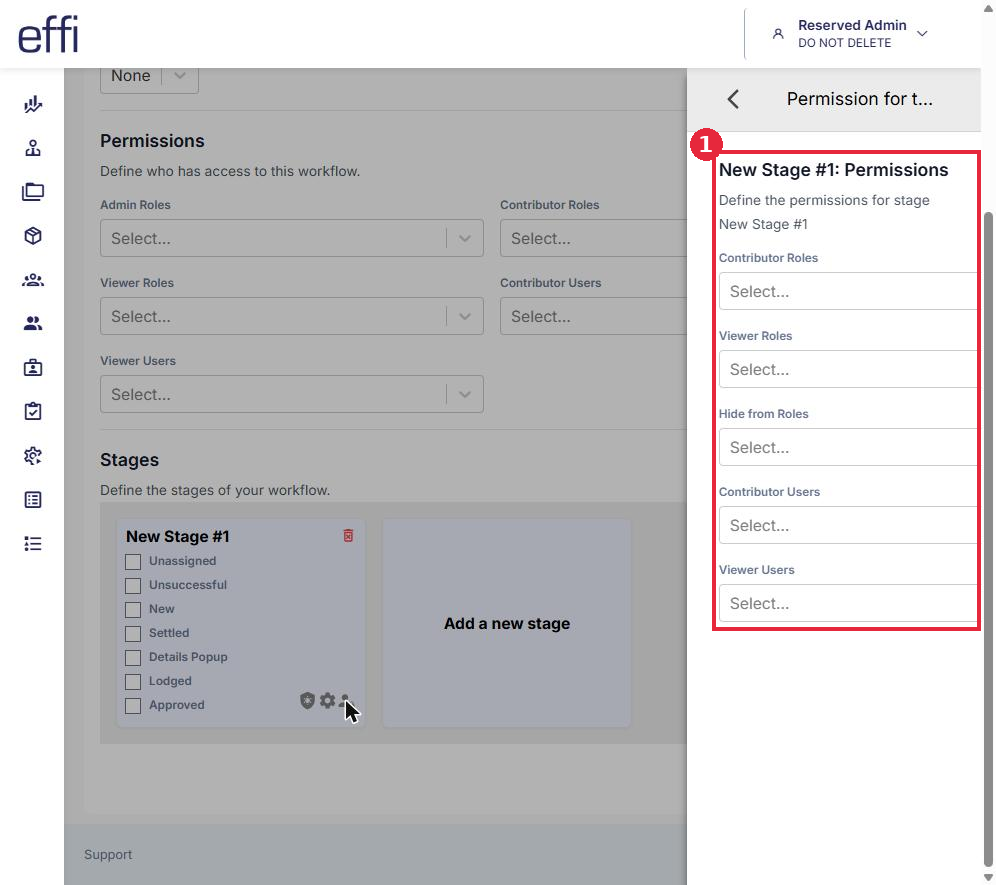This screenshot has width=996, height=885.
Task: Check the New status checkbox
Action: click(x=133, y=610)
